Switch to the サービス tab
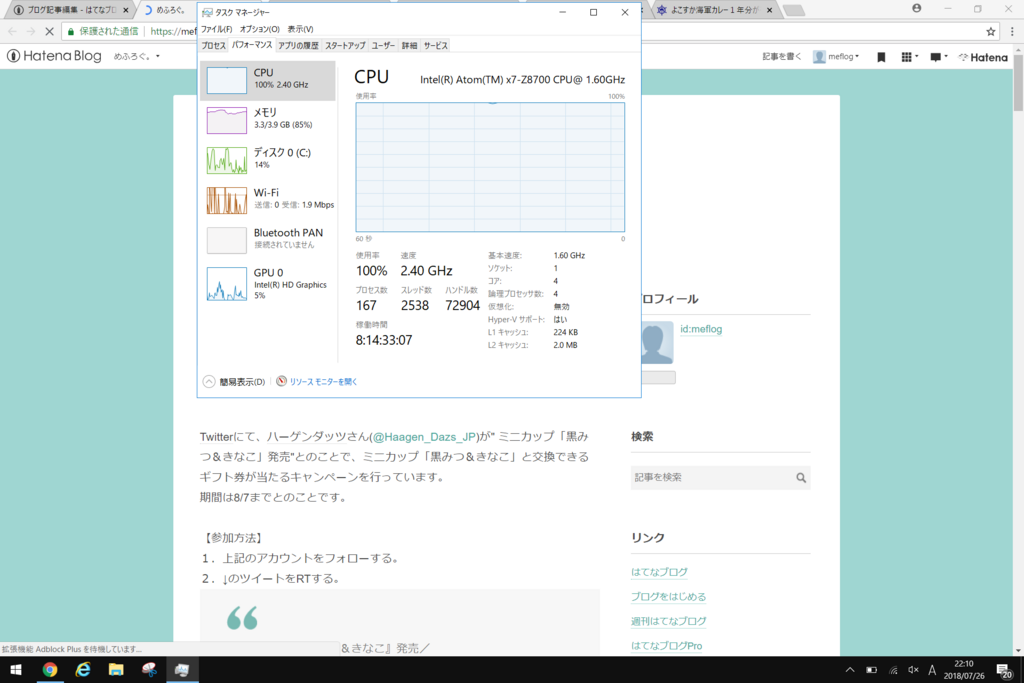1024x683 pixels. [x=436, y=46]
